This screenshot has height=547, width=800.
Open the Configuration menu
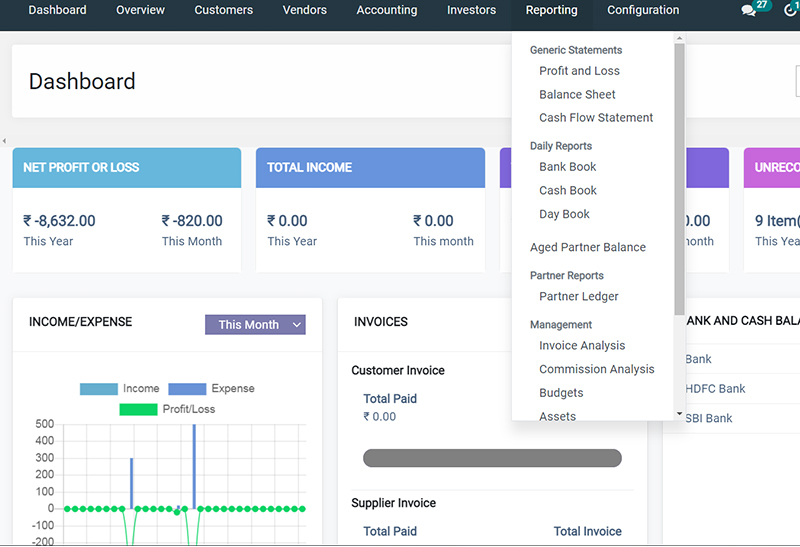[643, 10]
